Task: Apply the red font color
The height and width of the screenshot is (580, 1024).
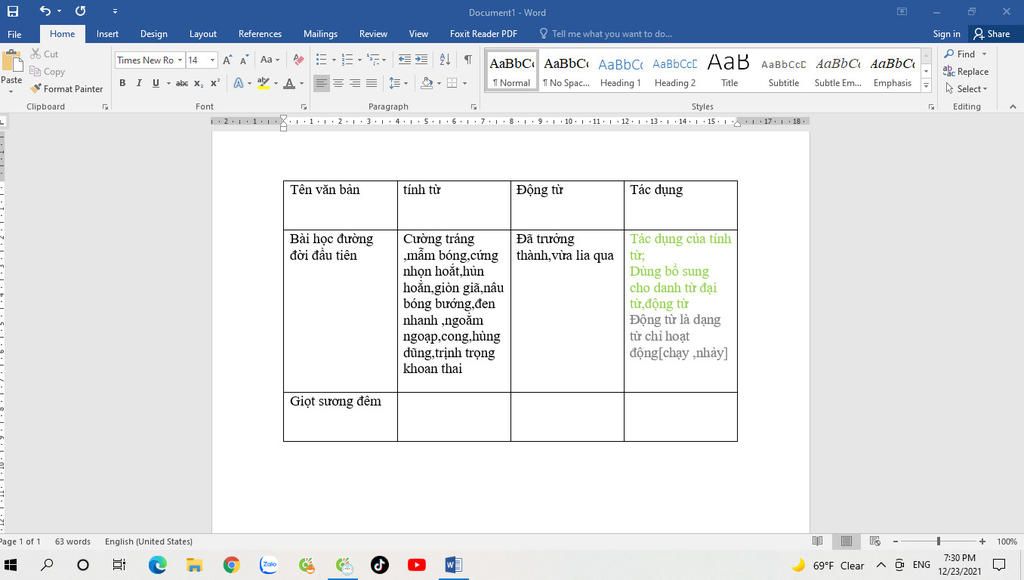Action: [x=289, y=83]
